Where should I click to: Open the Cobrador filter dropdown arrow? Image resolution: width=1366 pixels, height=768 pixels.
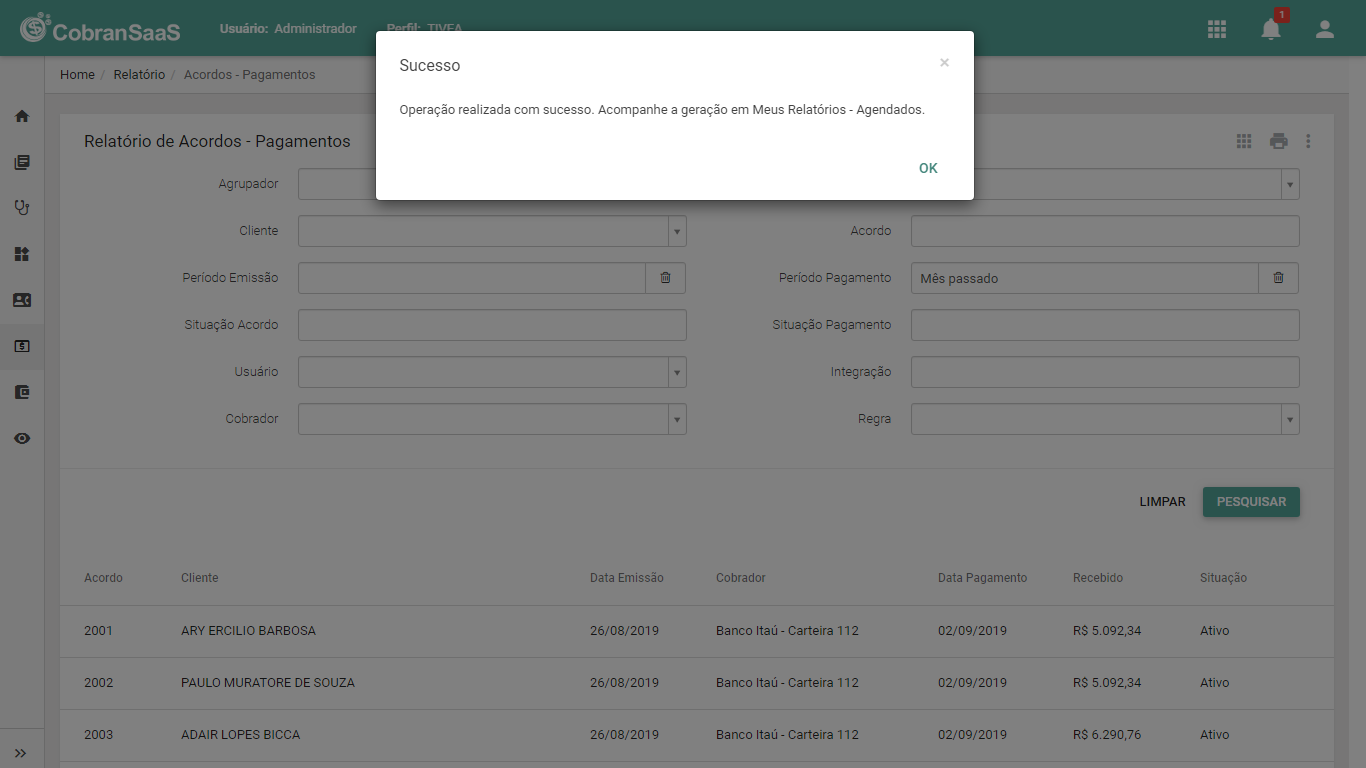677,419
